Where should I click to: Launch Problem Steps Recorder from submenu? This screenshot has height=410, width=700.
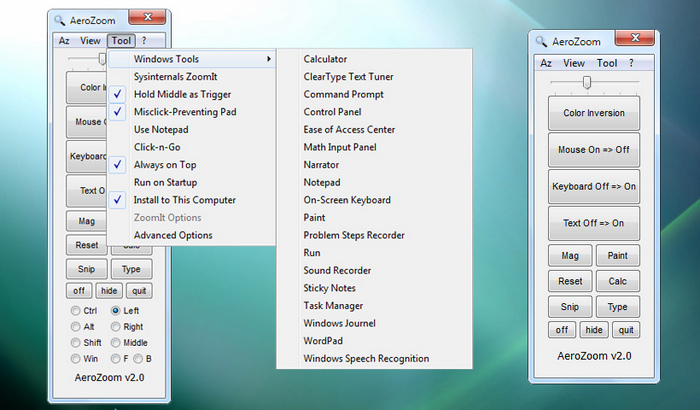click(x=354, y=235)
